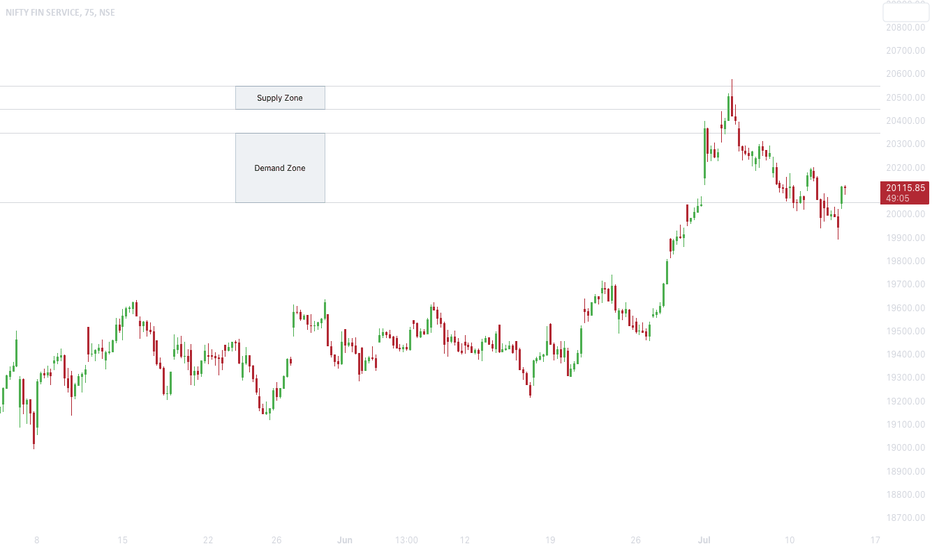
Task: Click the empty rounded box at top-right corner
Action: (x=905, y=12)
